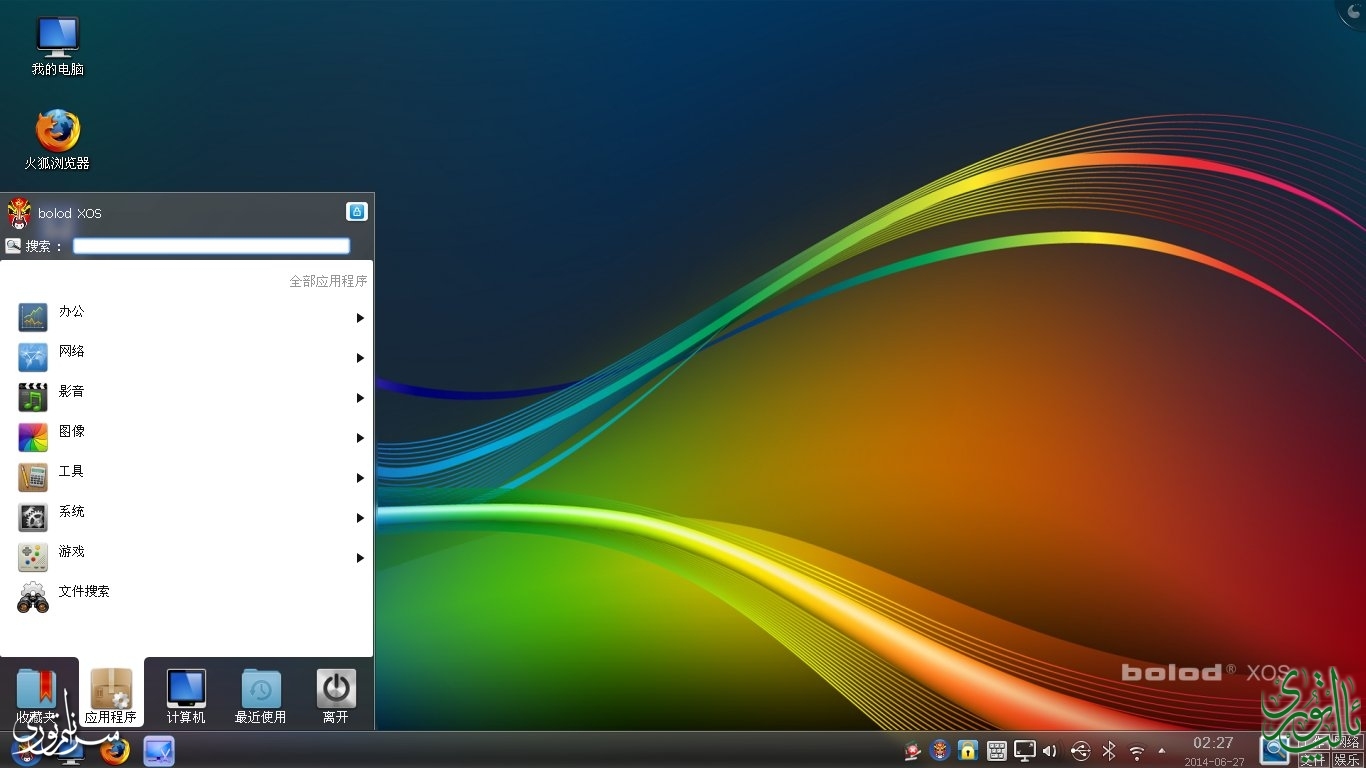The height and width of the screenshot is (768, 1366).
Task: Click the show desktop icon in taskbar
Action: [x=159, y=750]
